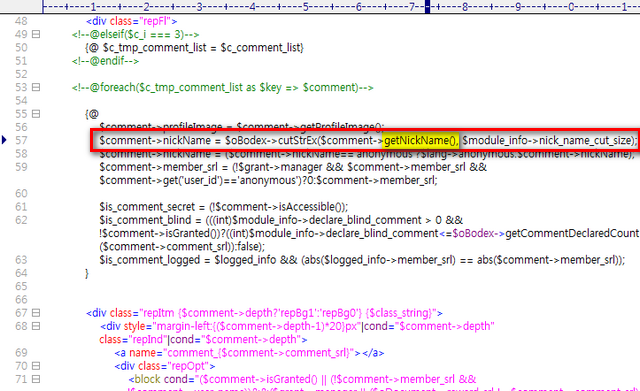Click the div class="repItm line 67
The width and height of the screenshot is (640, 391).
pyautogui.click(x=264, y=313)
